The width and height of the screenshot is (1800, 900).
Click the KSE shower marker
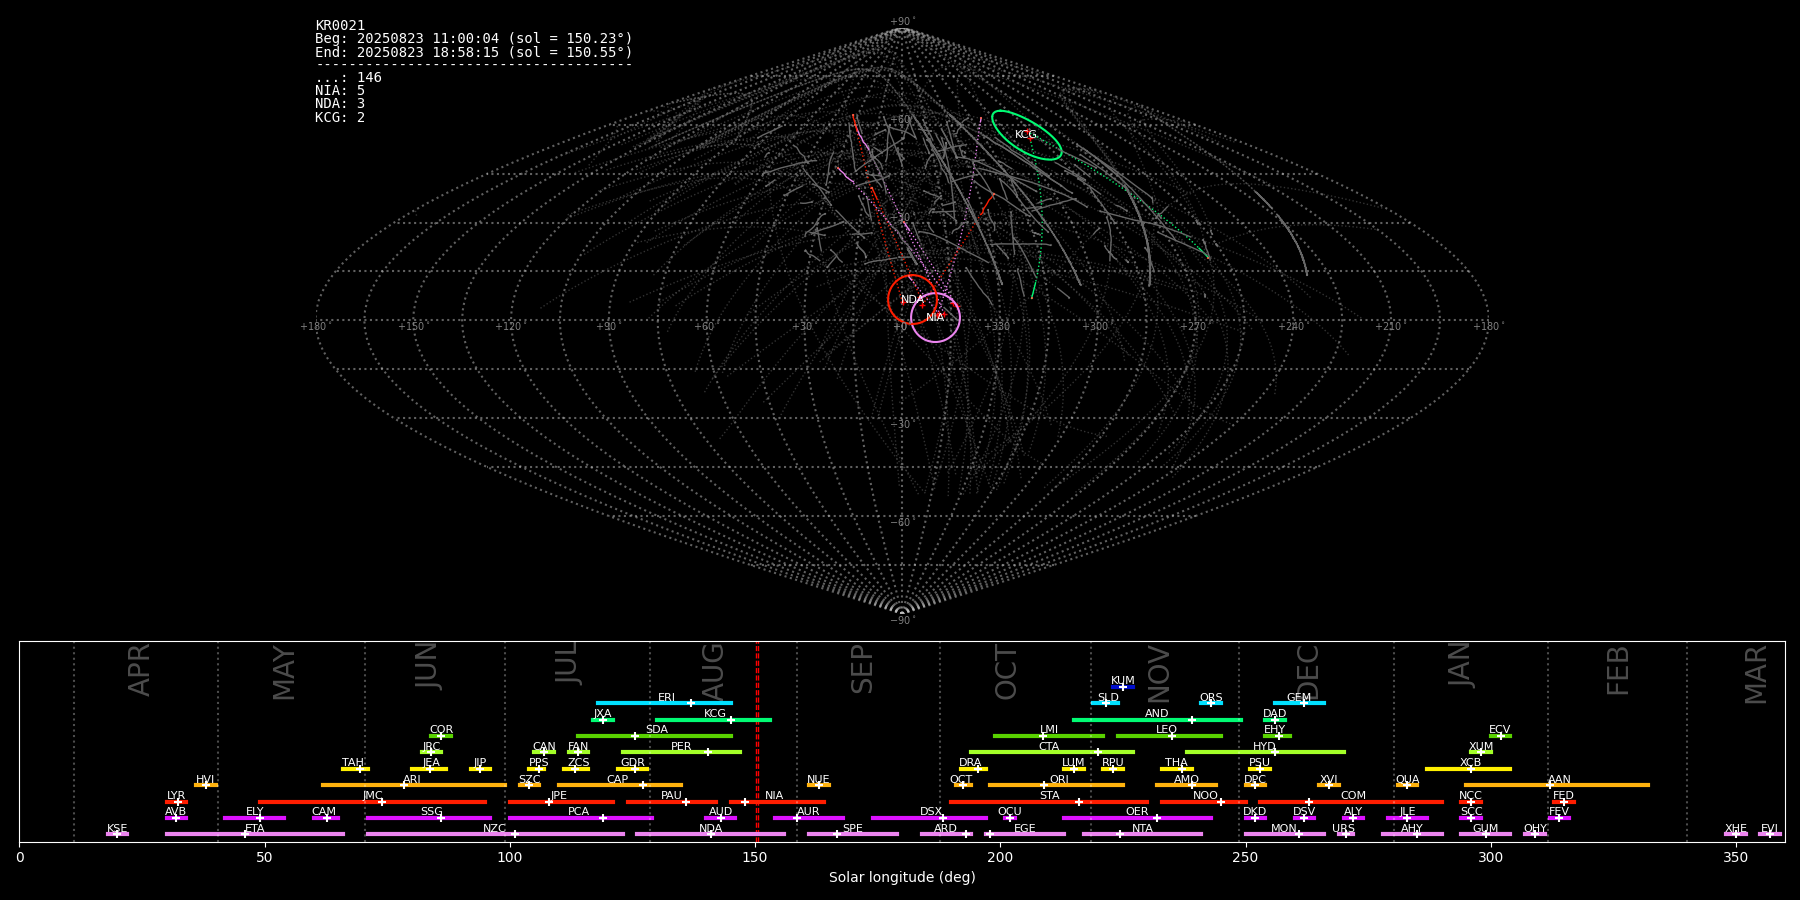tap(117, 834)
